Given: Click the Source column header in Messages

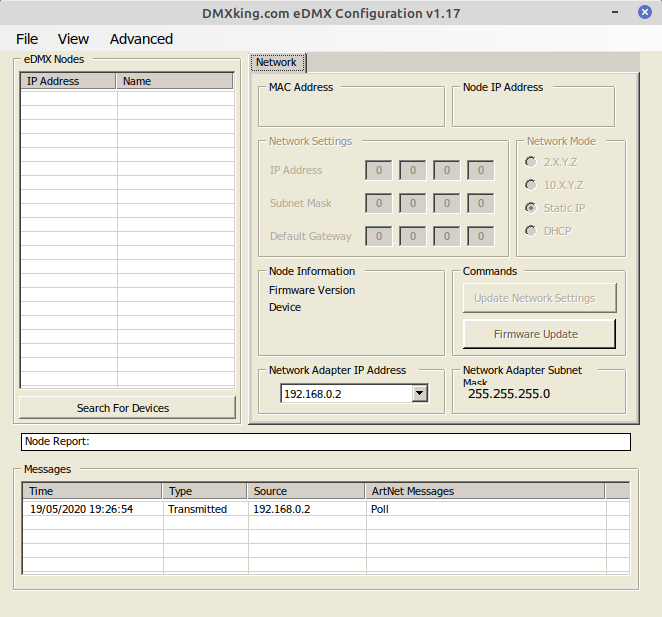Looking at the screenshot, I should click(x=307, y=491).
